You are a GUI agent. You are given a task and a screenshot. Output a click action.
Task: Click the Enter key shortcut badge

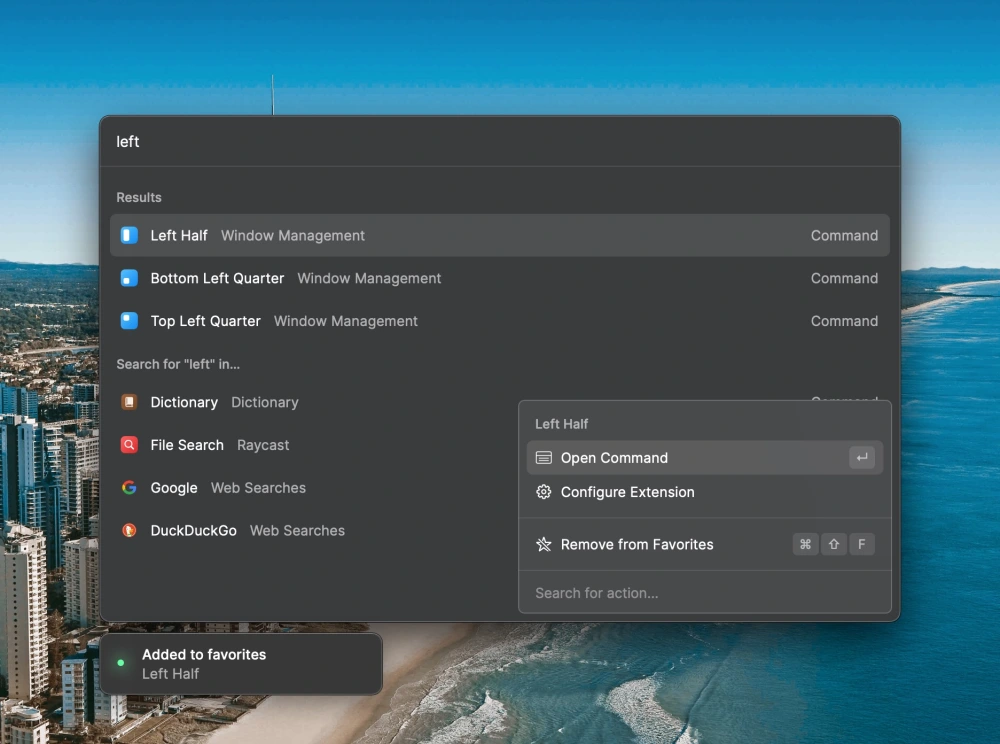(x=862, y=458)
